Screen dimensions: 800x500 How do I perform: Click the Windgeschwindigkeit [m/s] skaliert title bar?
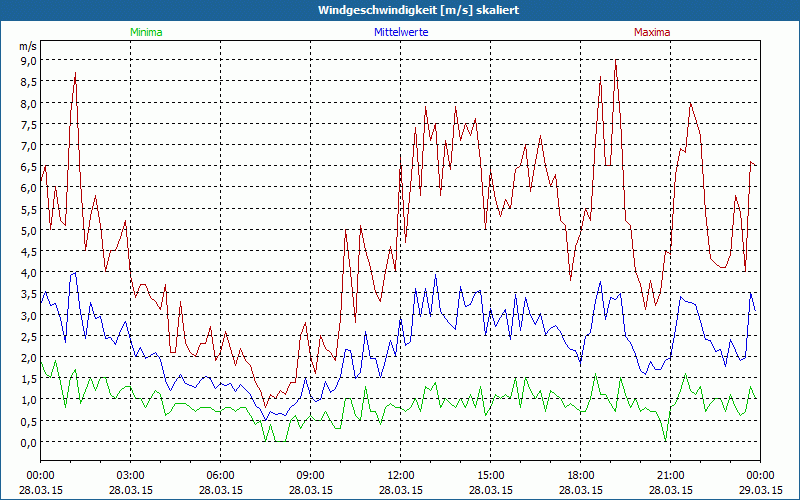[400, 10]
